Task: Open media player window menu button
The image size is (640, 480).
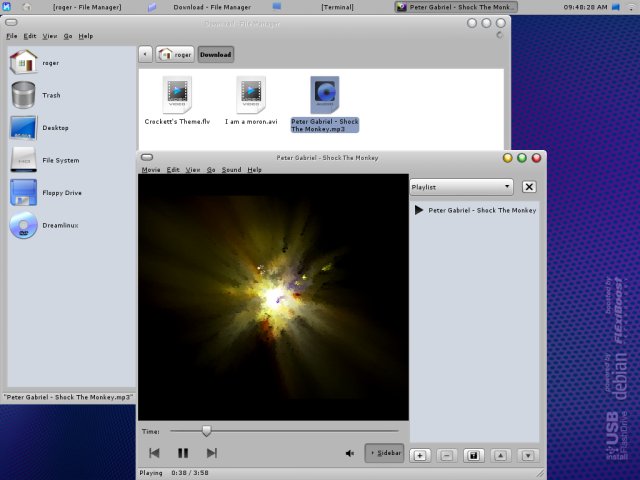Action: pyautogui.click(x=147, y=157)
